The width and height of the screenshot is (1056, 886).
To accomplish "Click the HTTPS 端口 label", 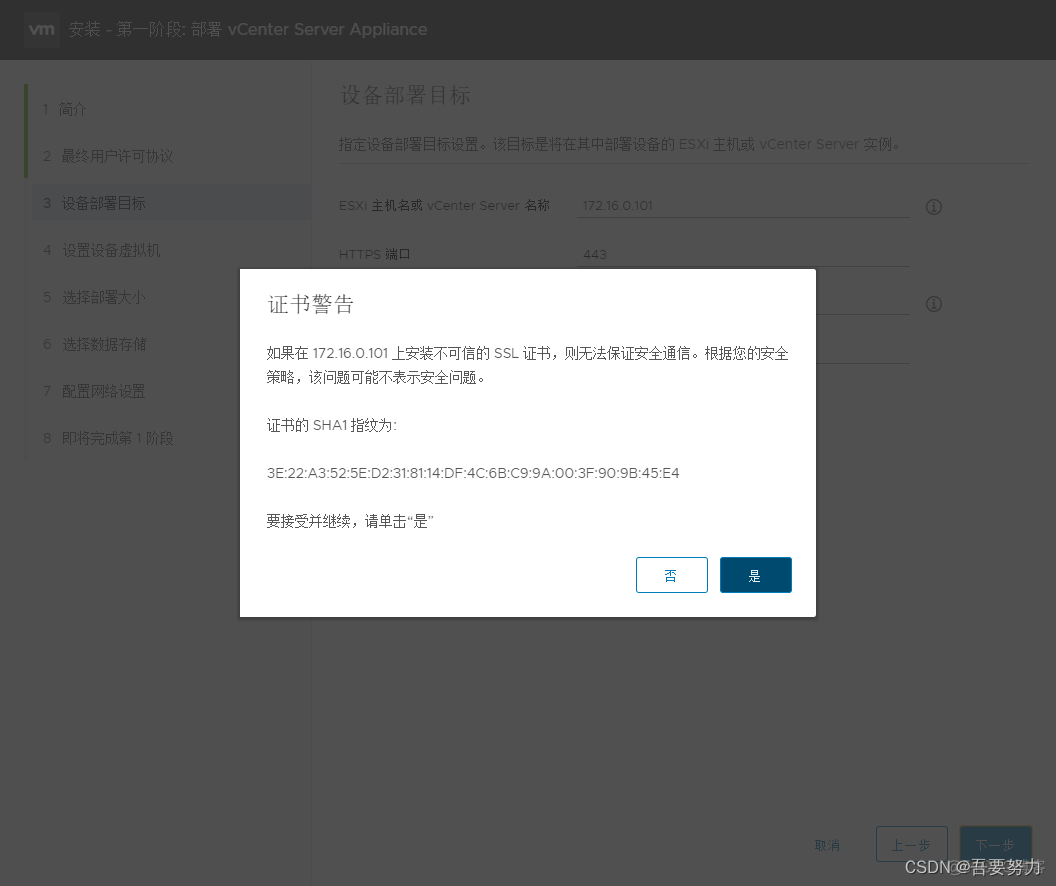I will (x=374, y=254).
